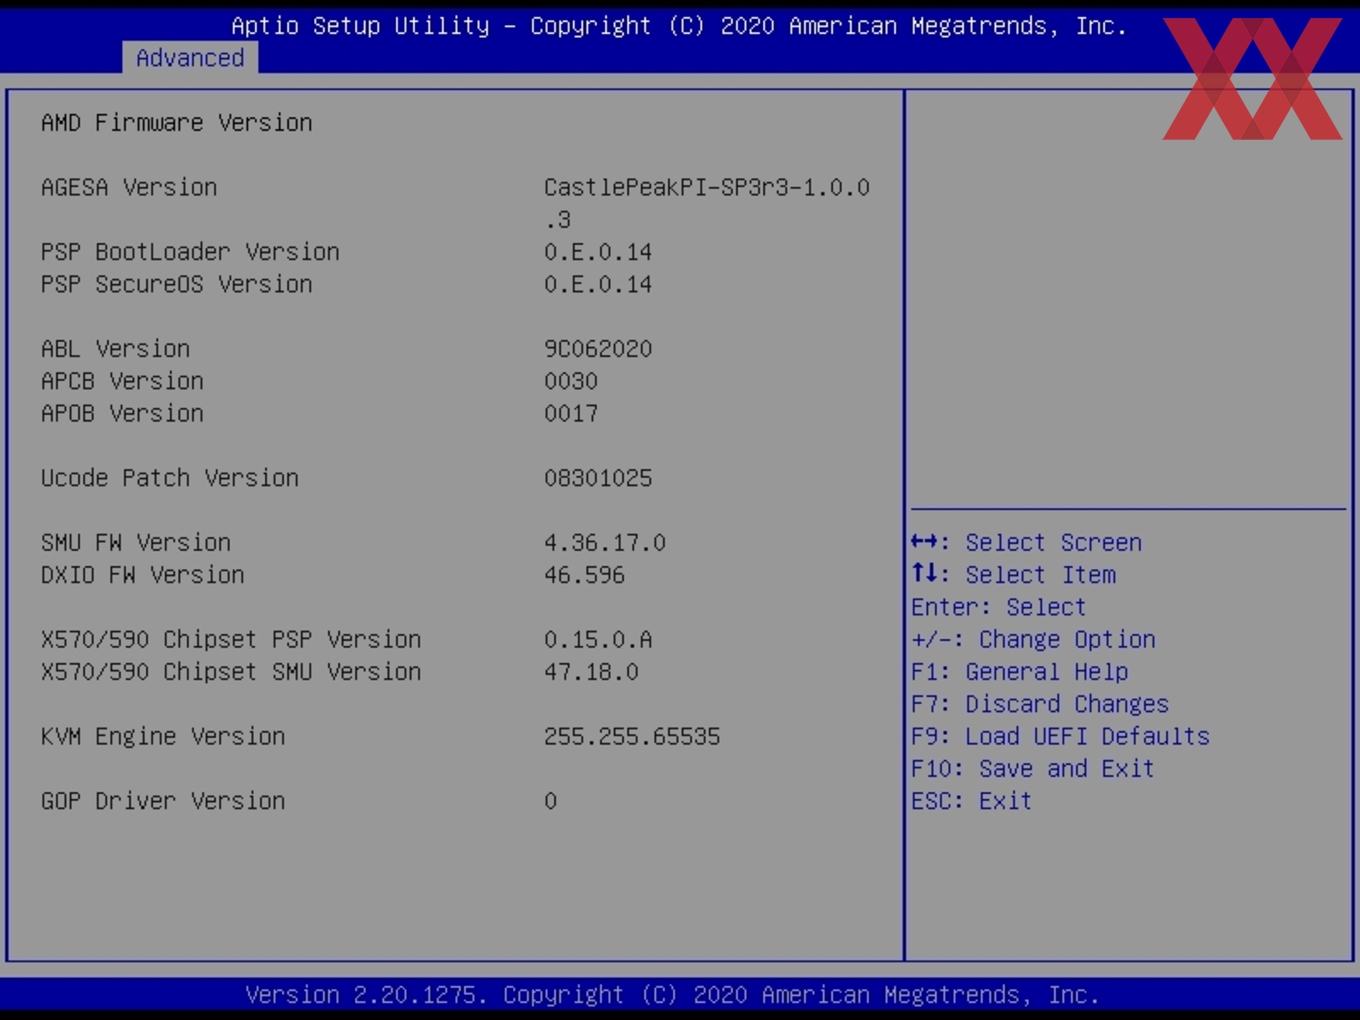
Task: Select the APCB Version label
Action: 122,381
